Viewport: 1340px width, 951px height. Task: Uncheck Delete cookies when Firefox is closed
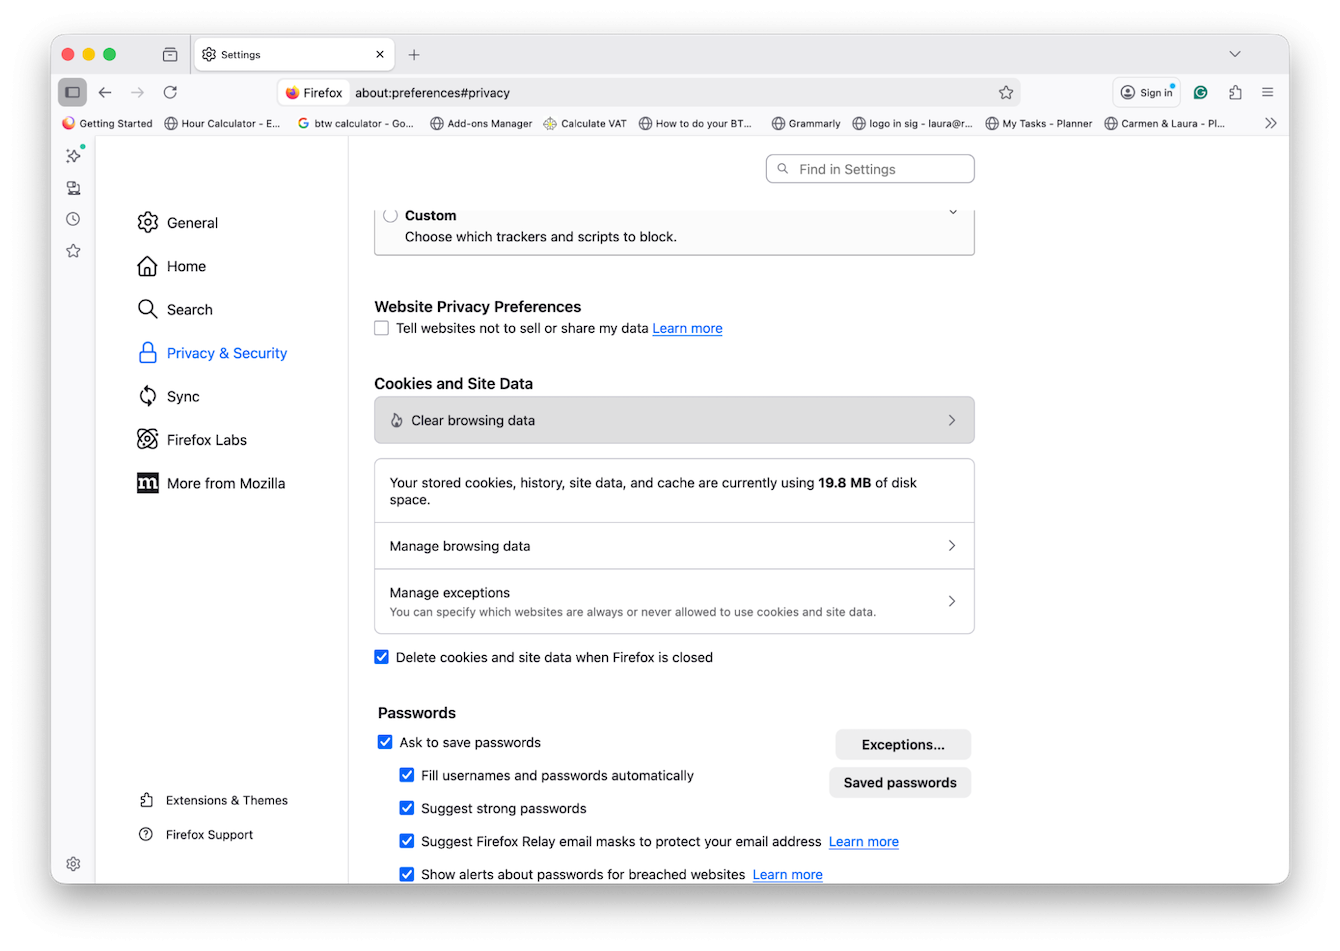381,657
